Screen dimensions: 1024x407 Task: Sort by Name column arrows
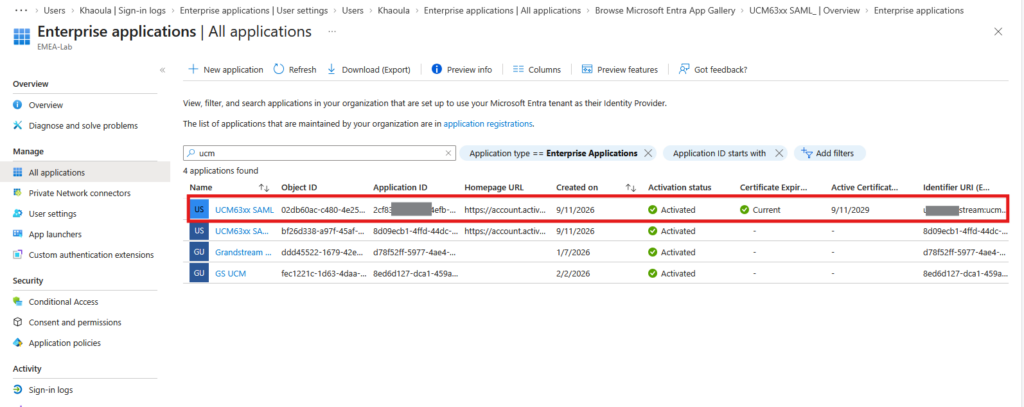(x=264, y=187)
